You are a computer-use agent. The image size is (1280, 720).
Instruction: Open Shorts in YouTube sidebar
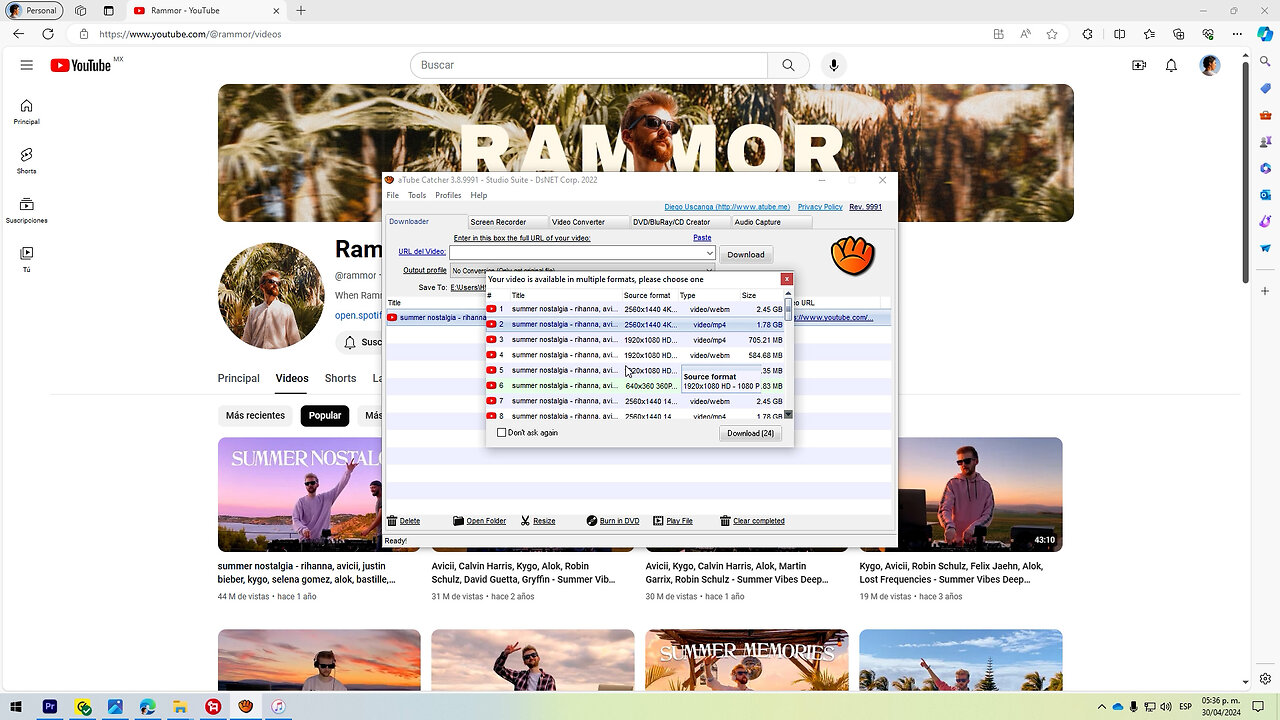coord(27,161)
